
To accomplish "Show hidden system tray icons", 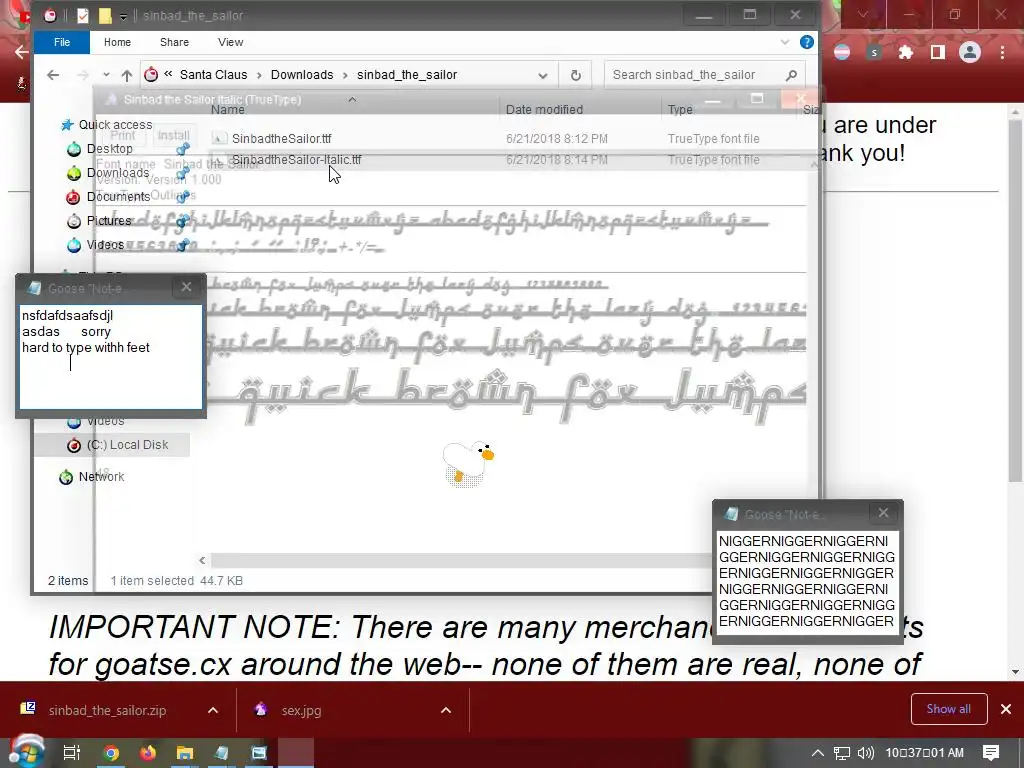I will pos(818,753).
